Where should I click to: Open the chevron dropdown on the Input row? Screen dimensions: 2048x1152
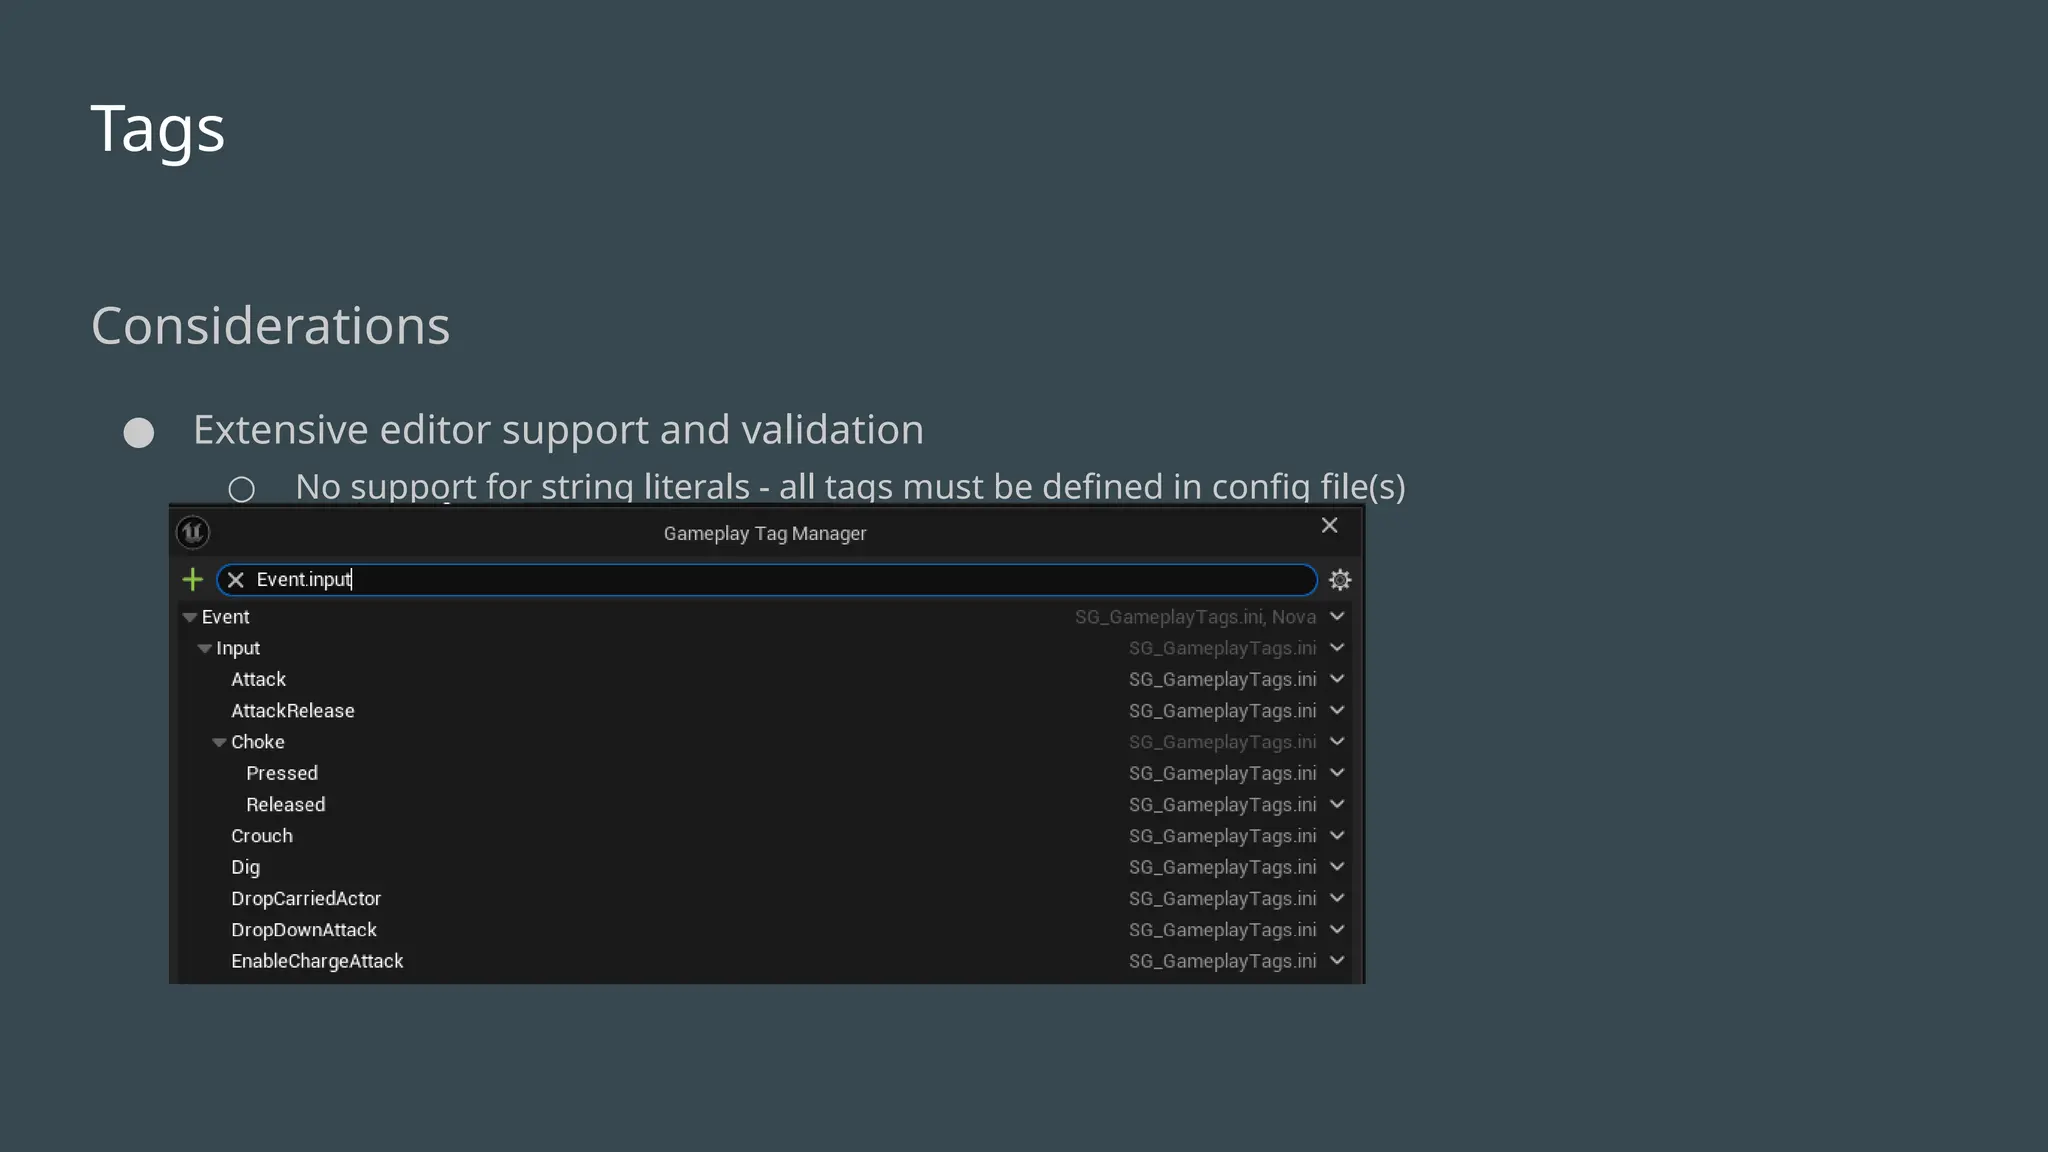coord(1337,648)
